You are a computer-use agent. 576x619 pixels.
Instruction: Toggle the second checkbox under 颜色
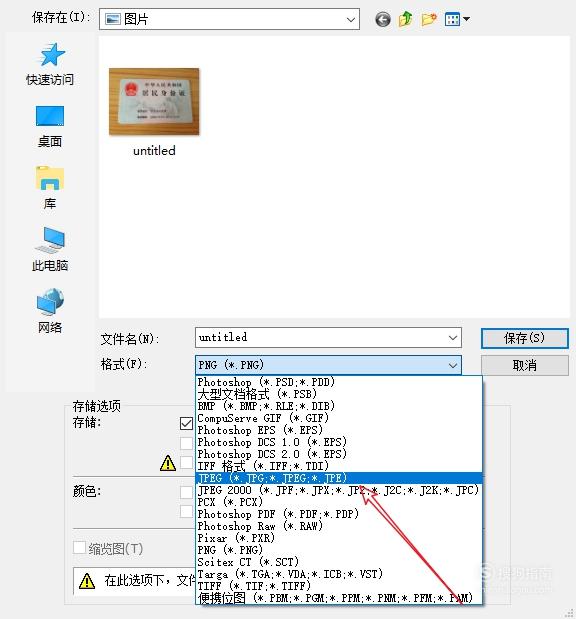tap(186, 511)
